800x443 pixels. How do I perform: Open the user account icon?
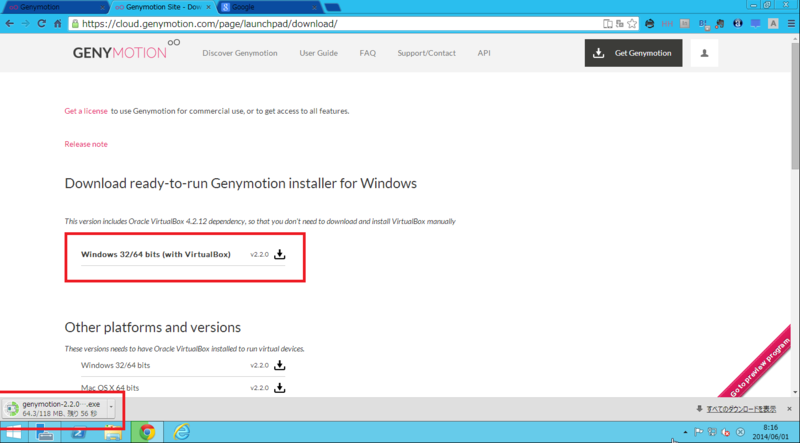[704, 53]
